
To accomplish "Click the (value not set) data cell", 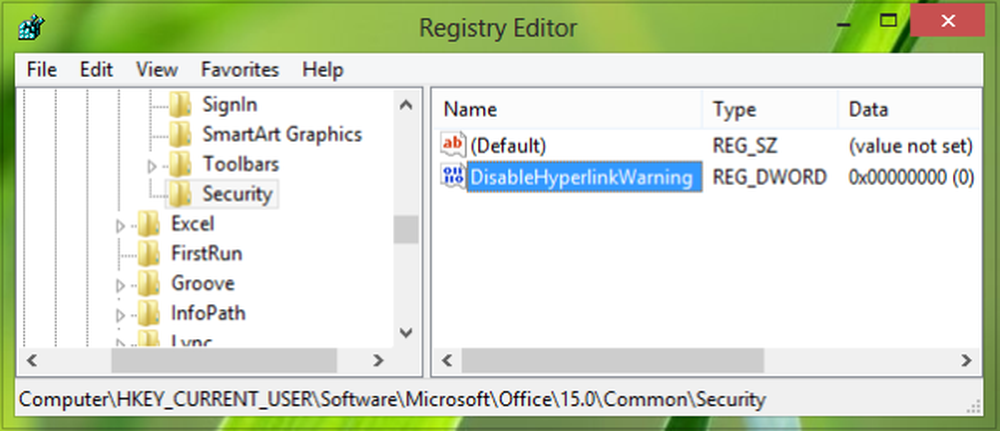I will [910, 146].
